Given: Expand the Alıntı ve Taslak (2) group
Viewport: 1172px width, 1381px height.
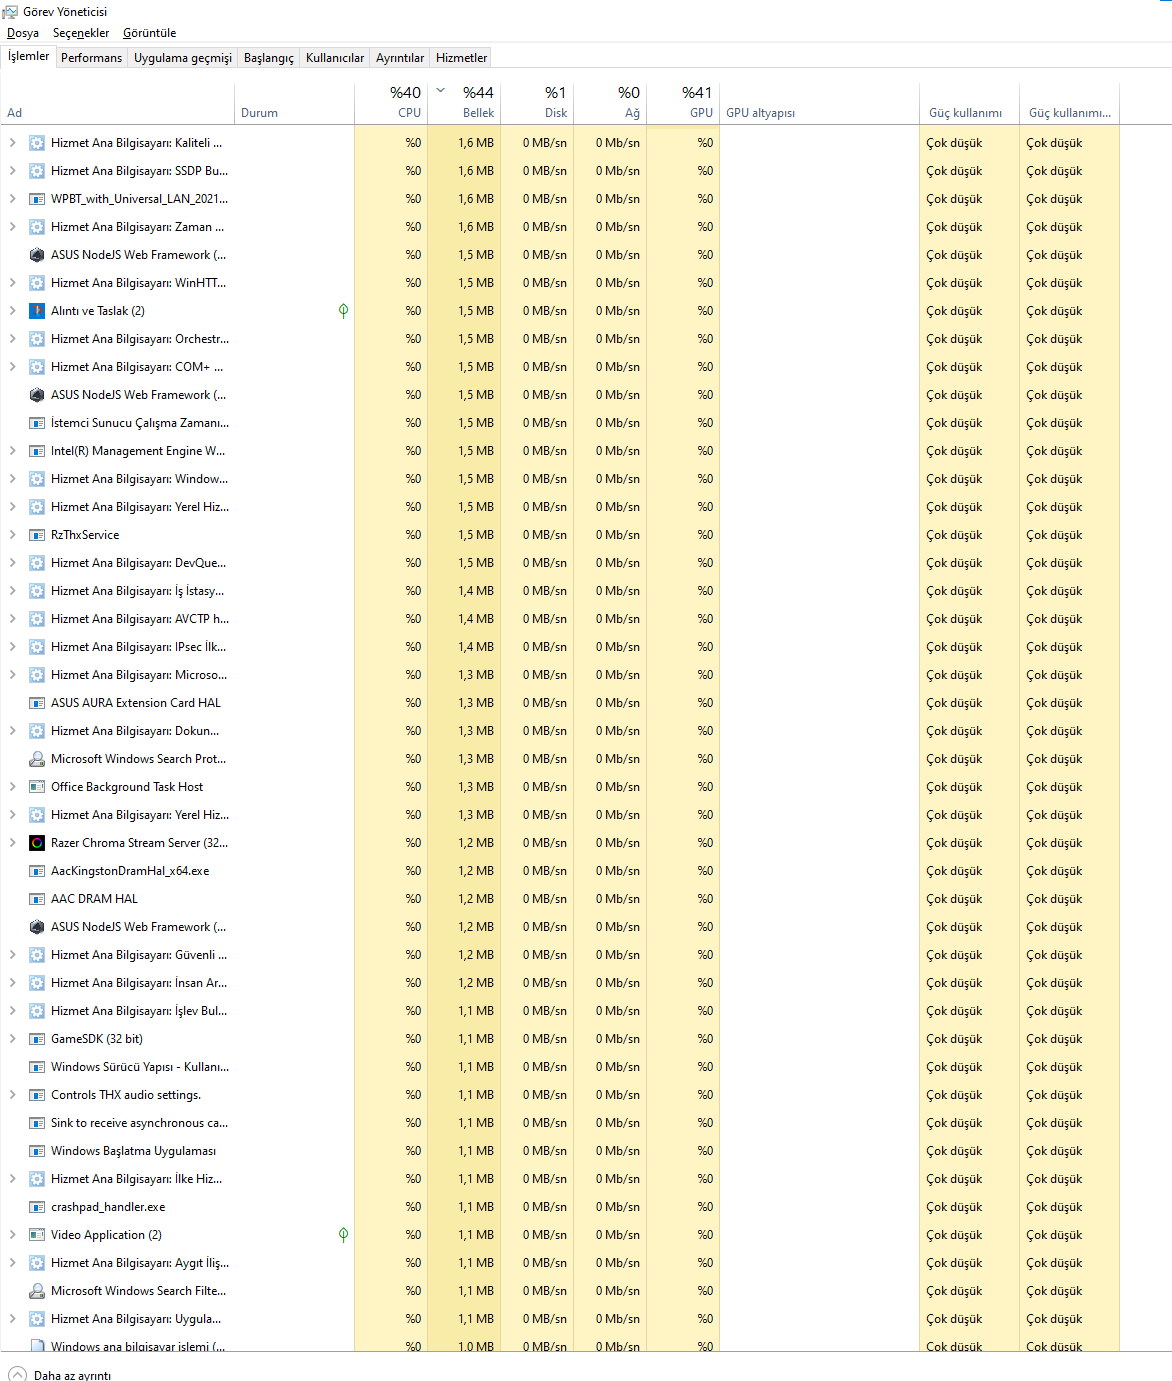Looking at the screenshot, I should 12,311.
